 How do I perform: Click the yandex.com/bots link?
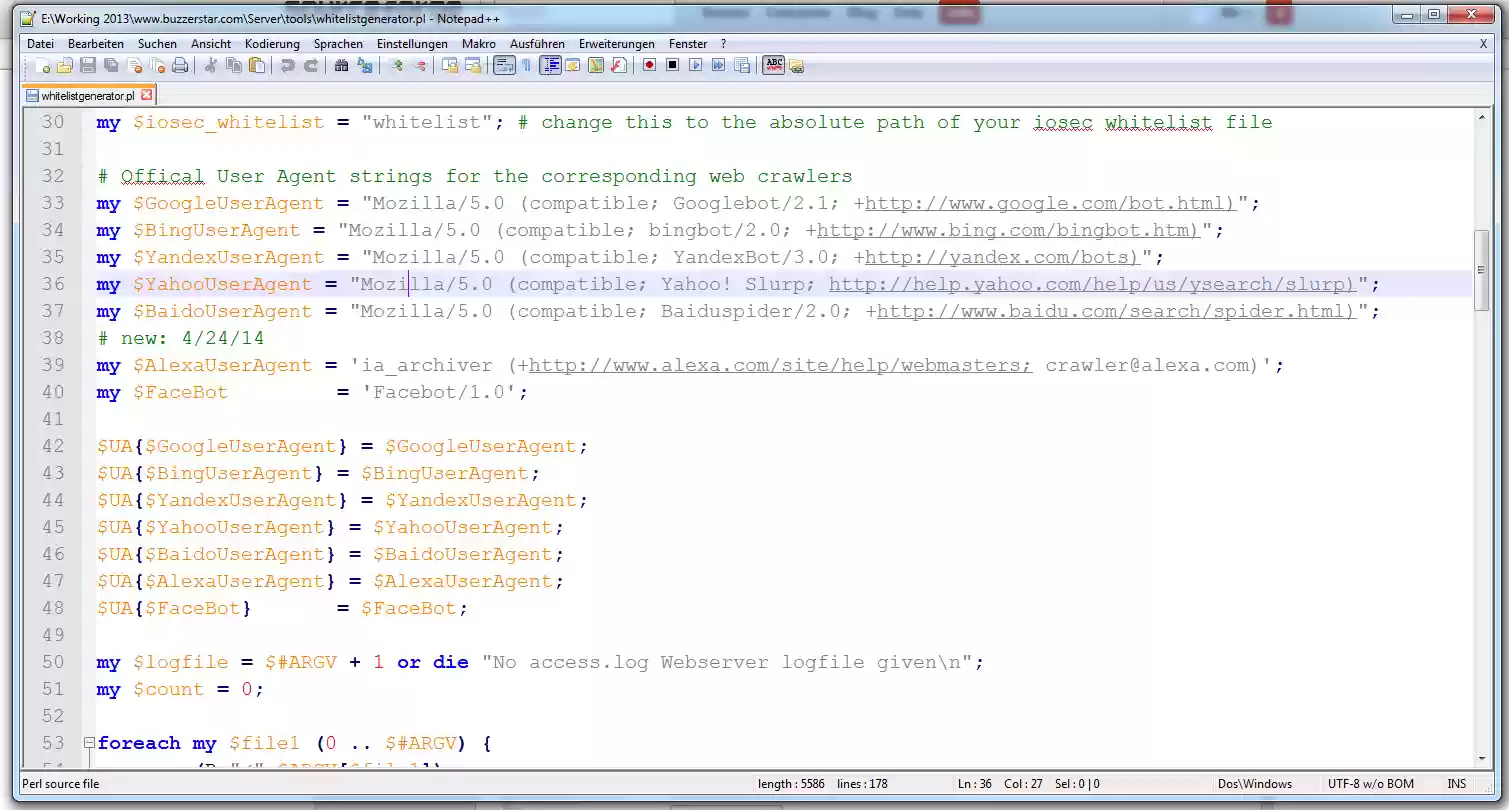click(x=1002, y=257)
